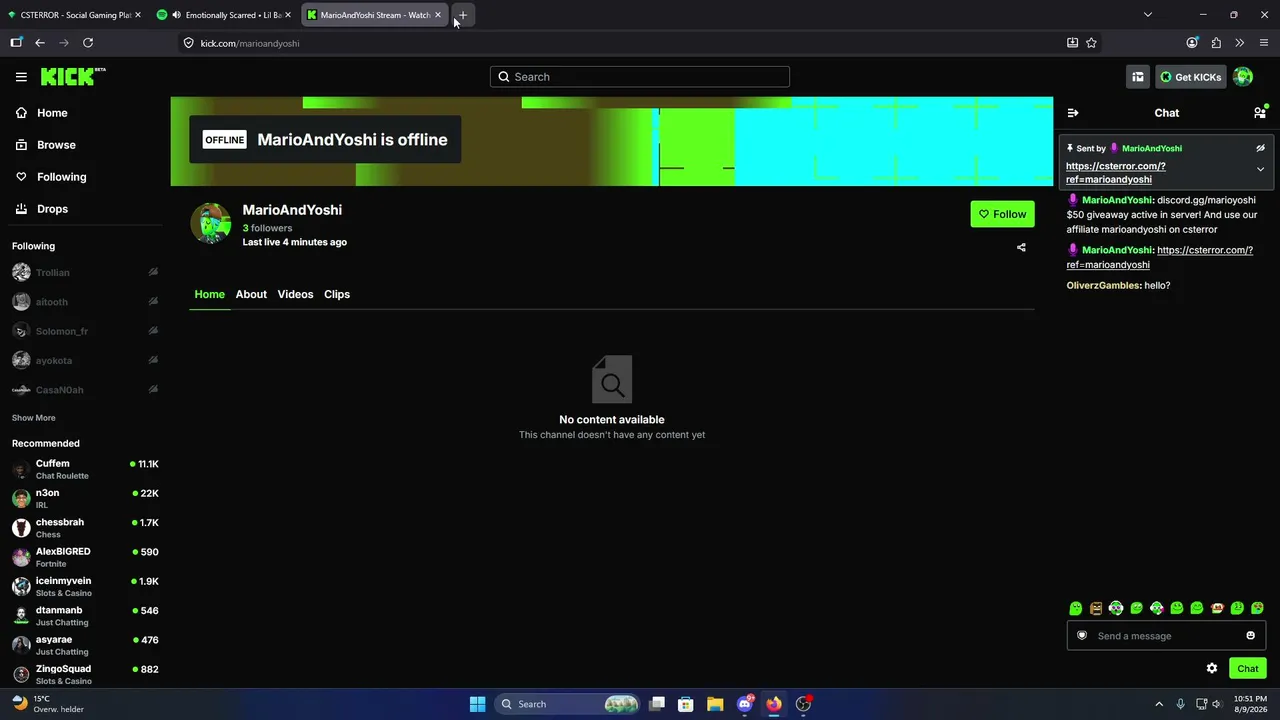Expand followed channels with Show More

(x=34, y=418)
